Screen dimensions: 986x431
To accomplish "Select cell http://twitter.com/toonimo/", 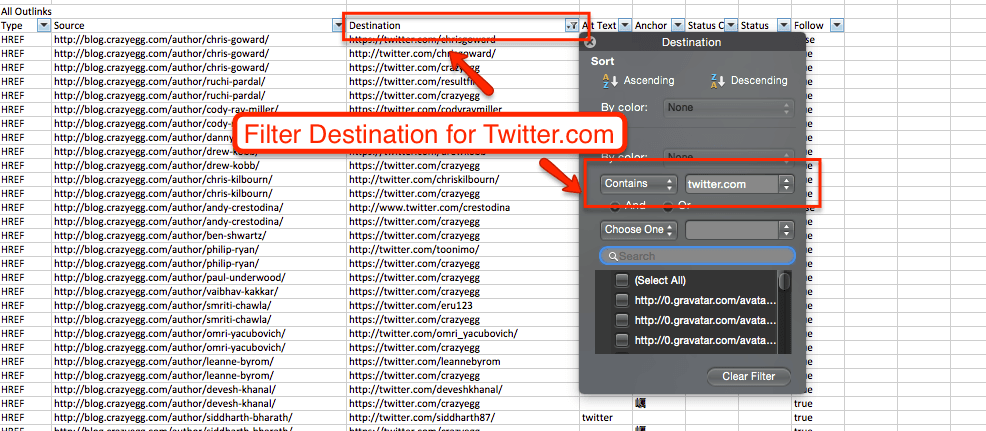I will click(x=463, y=250).
